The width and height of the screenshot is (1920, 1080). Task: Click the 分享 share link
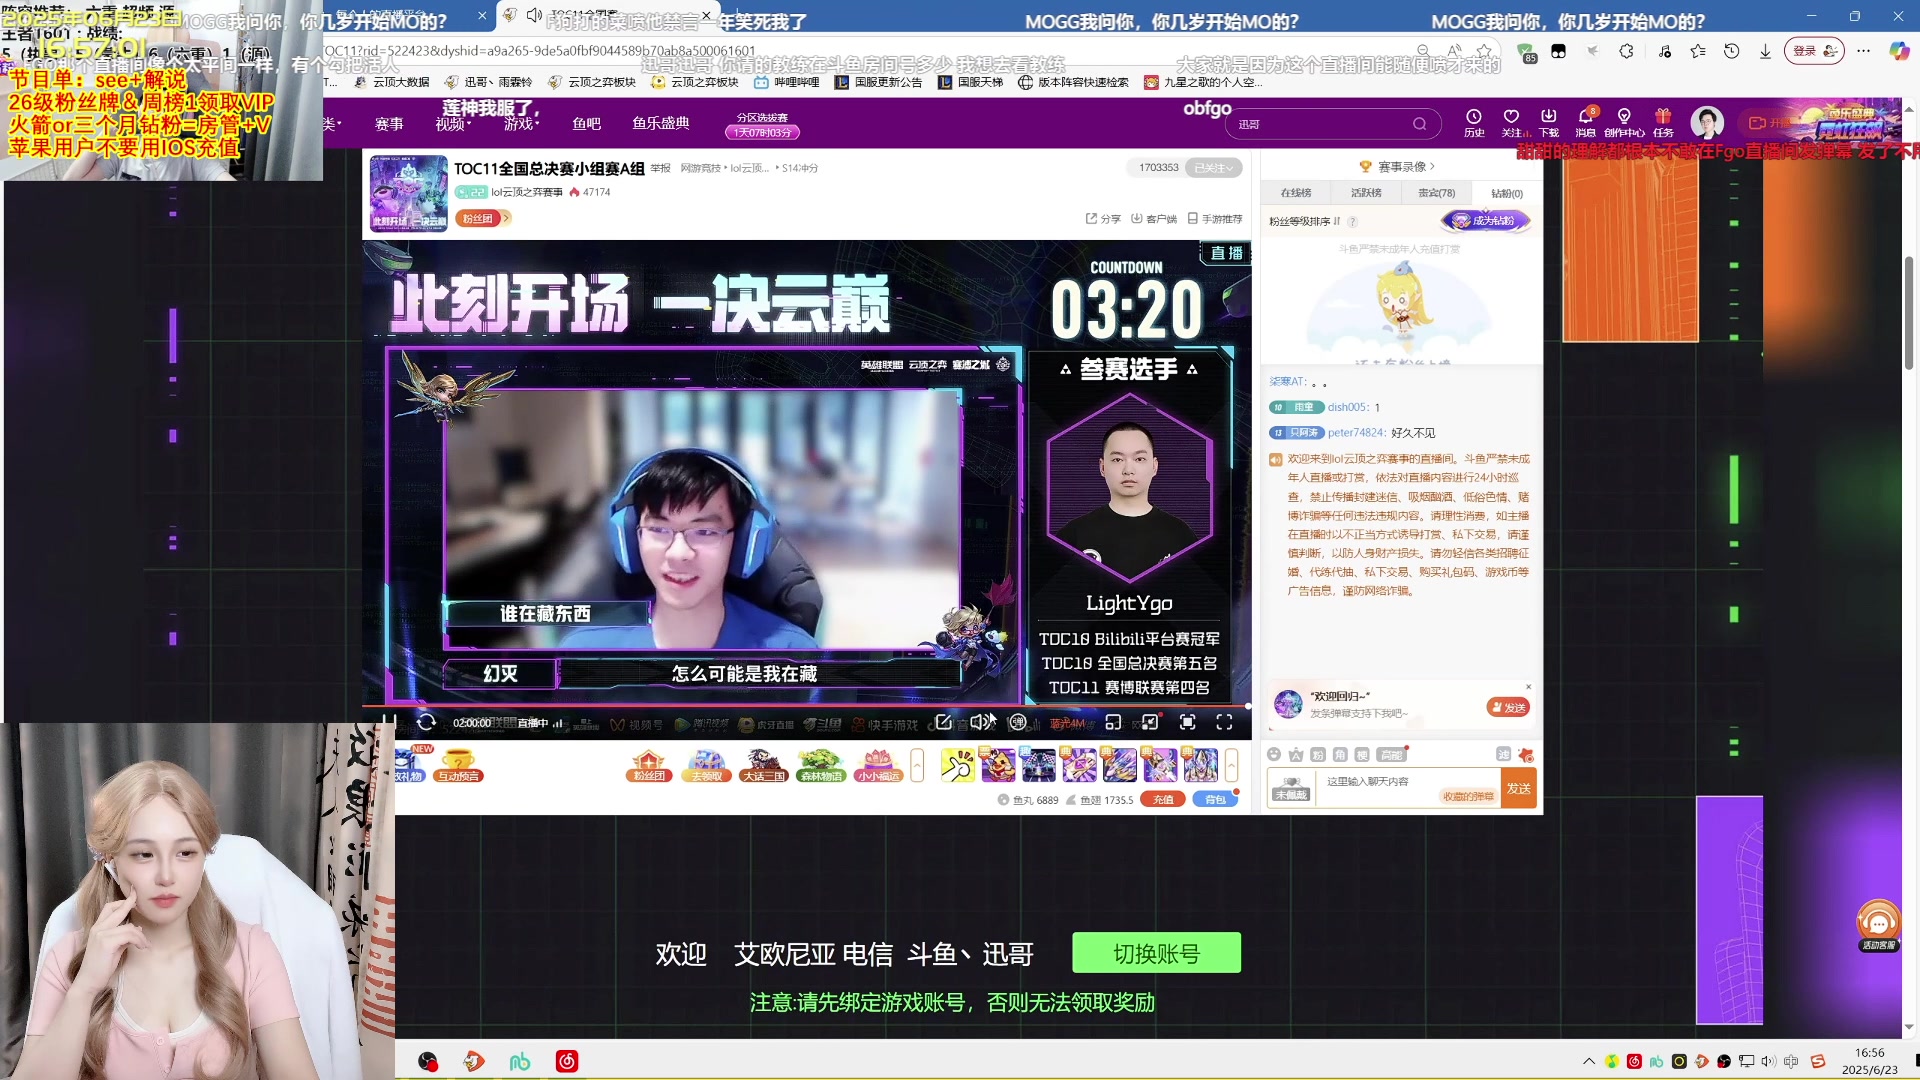point(1104,219)
